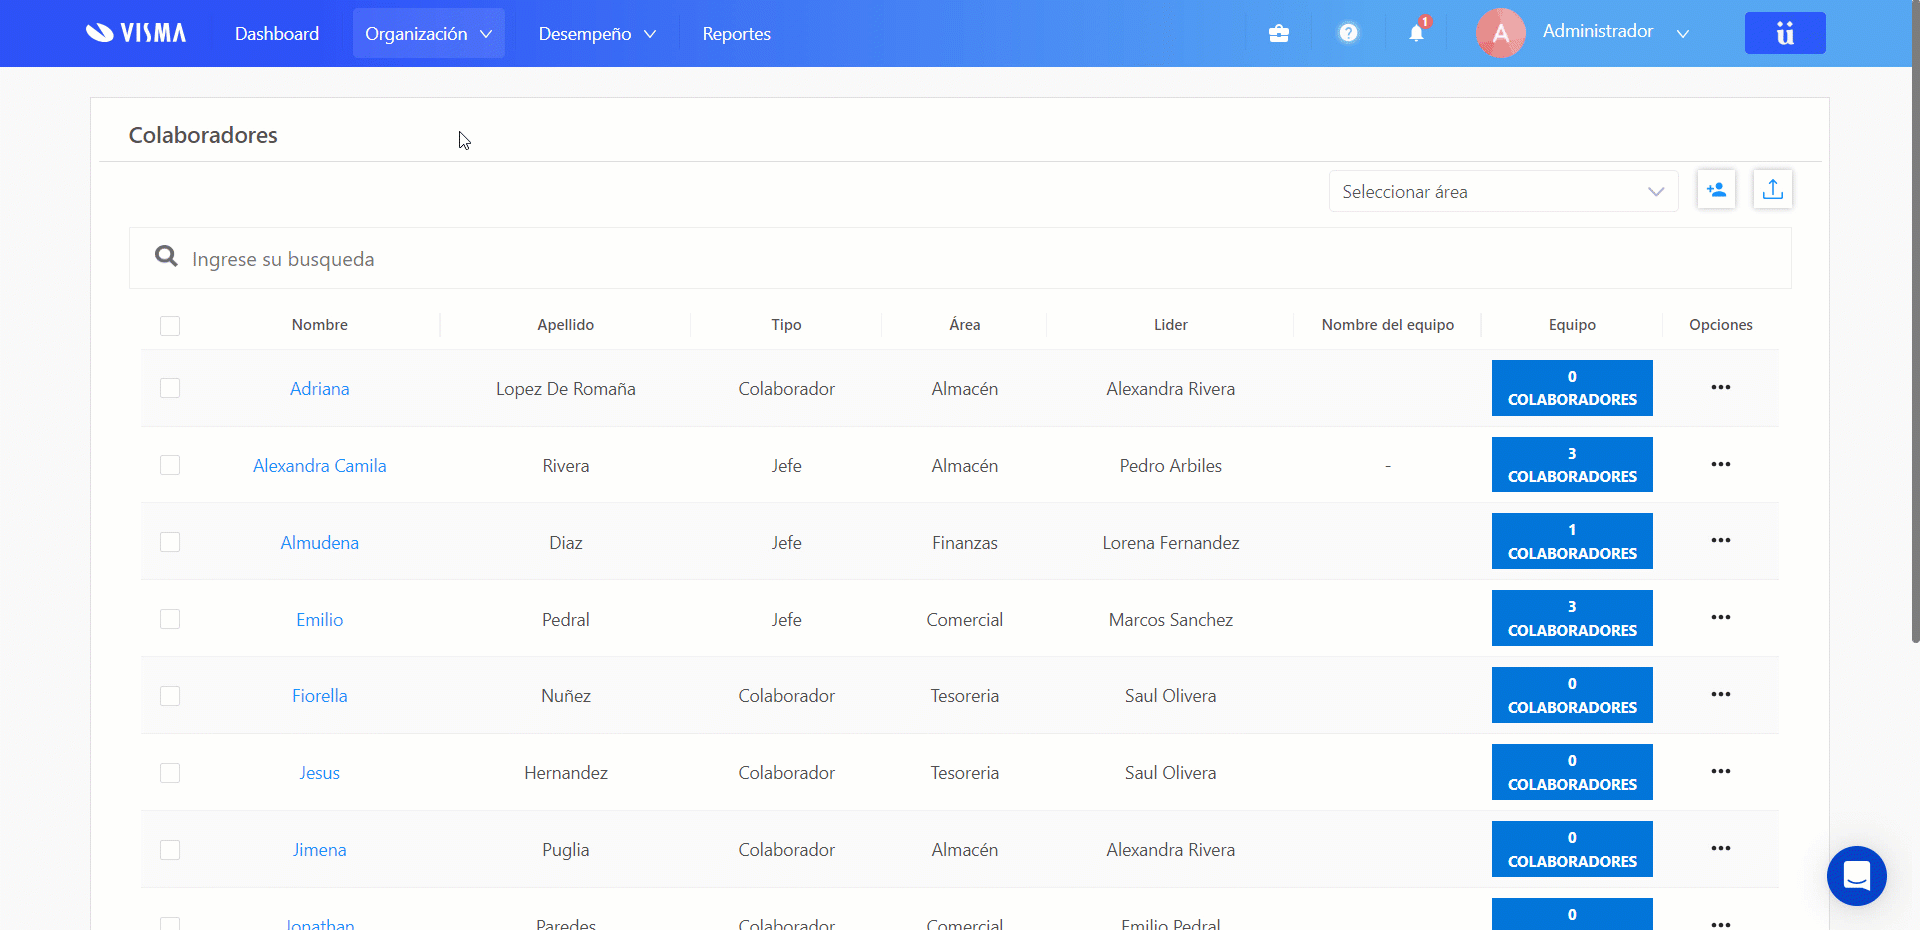Open the Reportes section

(x=736, y=33)
